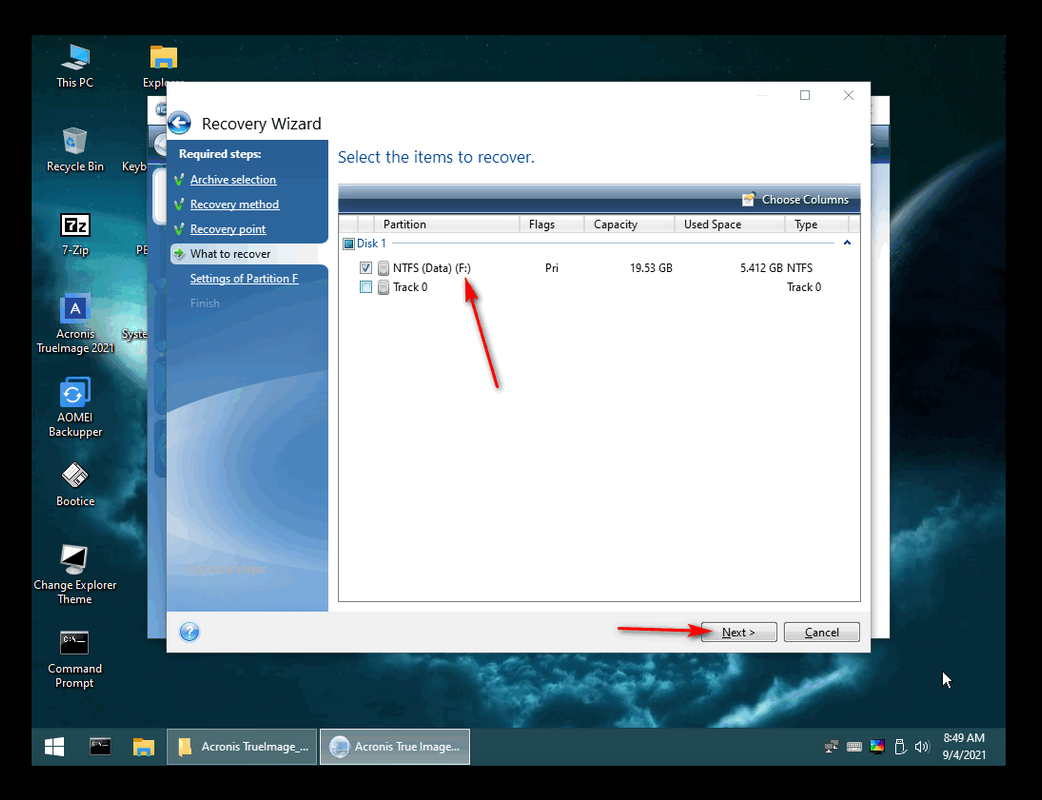
Task: Click the Track 0 drive icon
Action: tap(383, 287)
